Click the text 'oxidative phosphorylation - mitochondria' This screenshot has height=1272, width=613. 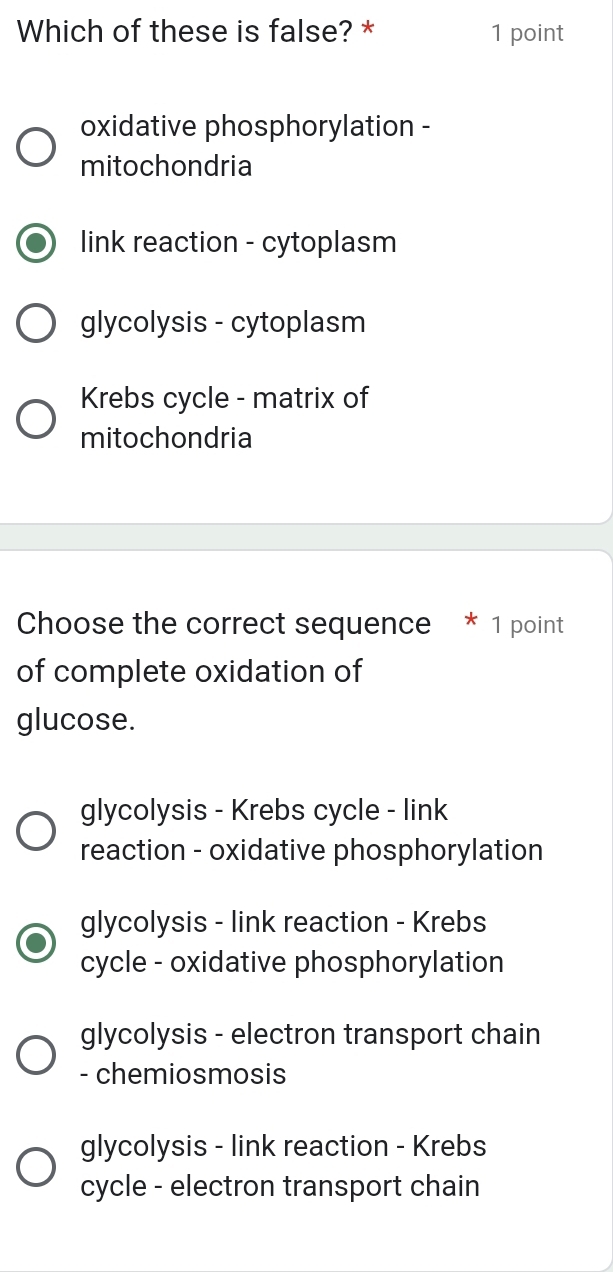pos(256,145)
